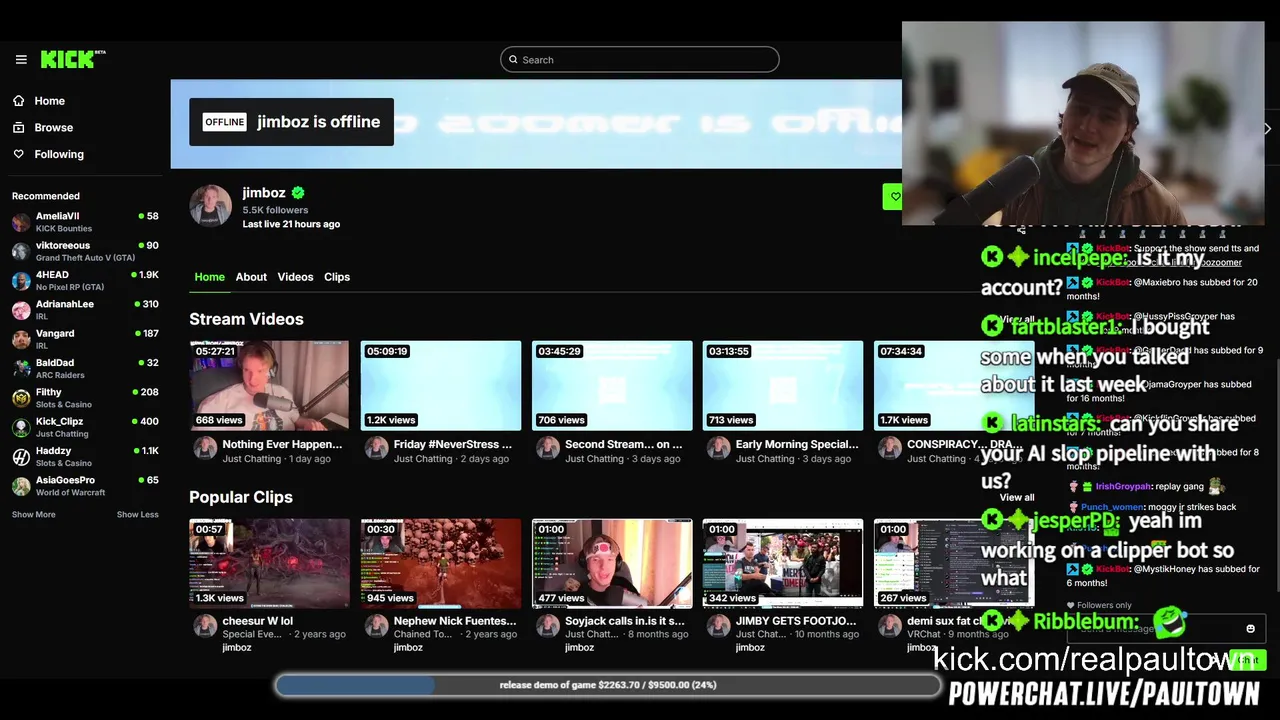The image size is (1280, 720).
Task: Open the emoji picker in chat input
Action: (x=1250, y=628)
